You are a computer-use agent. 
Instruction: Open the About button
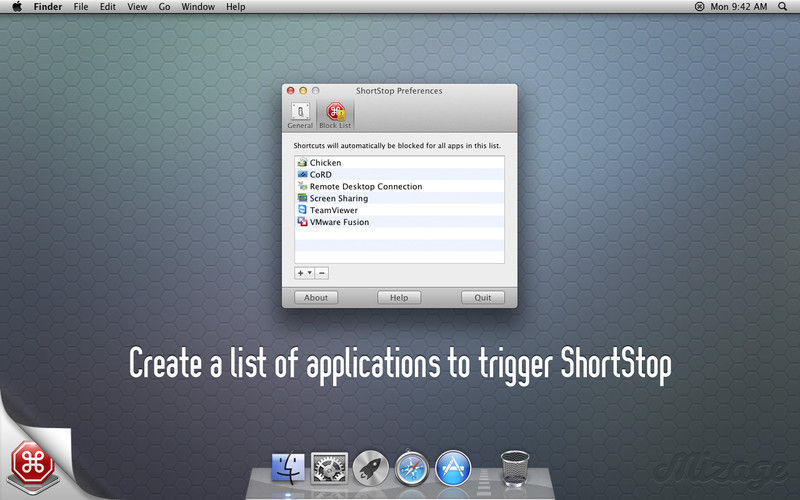point(316,297)
